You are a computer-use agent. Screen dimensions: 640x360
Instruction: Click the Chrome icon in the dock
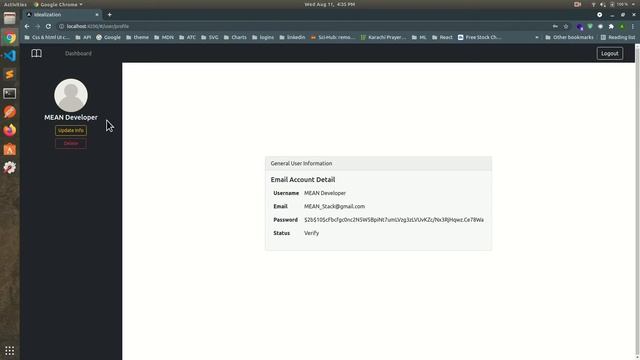coord(10,38)
